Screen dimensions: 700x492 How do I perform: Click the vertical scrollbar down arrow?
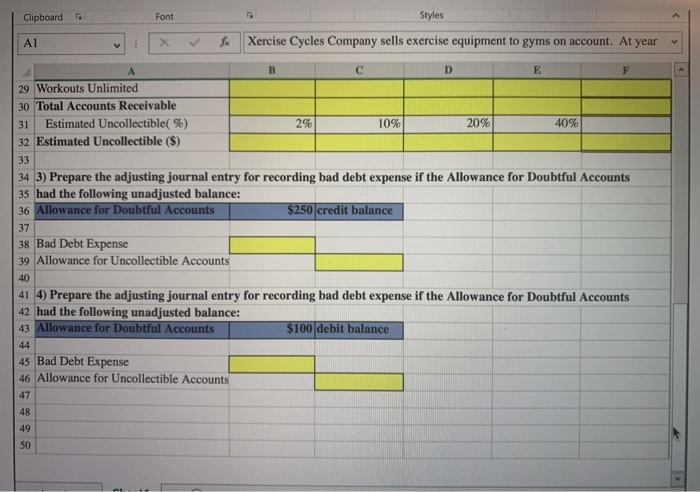(679, 479)
